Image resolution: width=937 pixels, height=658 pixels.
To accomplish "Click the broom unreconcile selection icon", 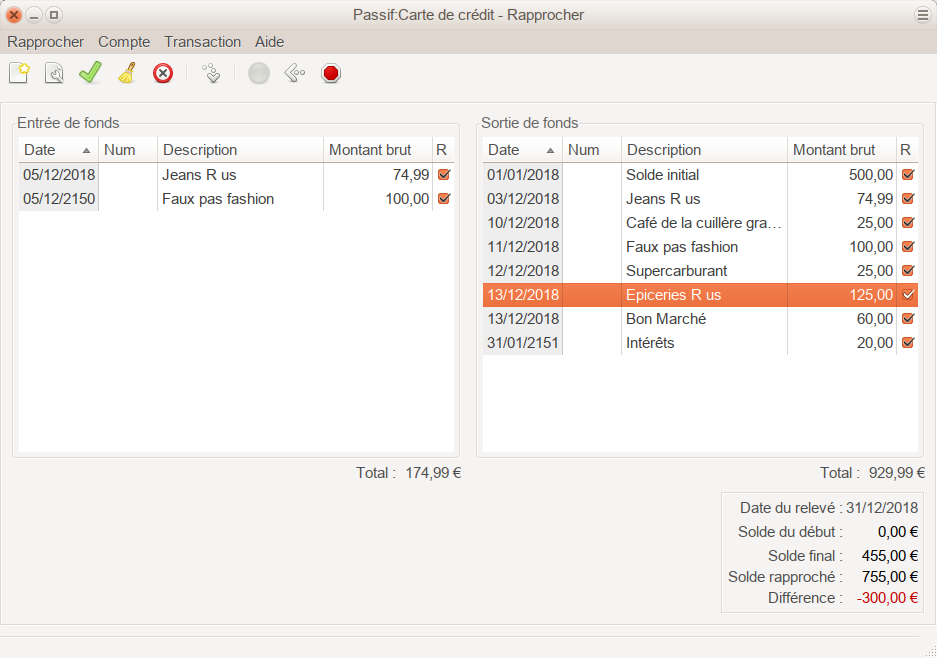I will [x=127, y=73].
